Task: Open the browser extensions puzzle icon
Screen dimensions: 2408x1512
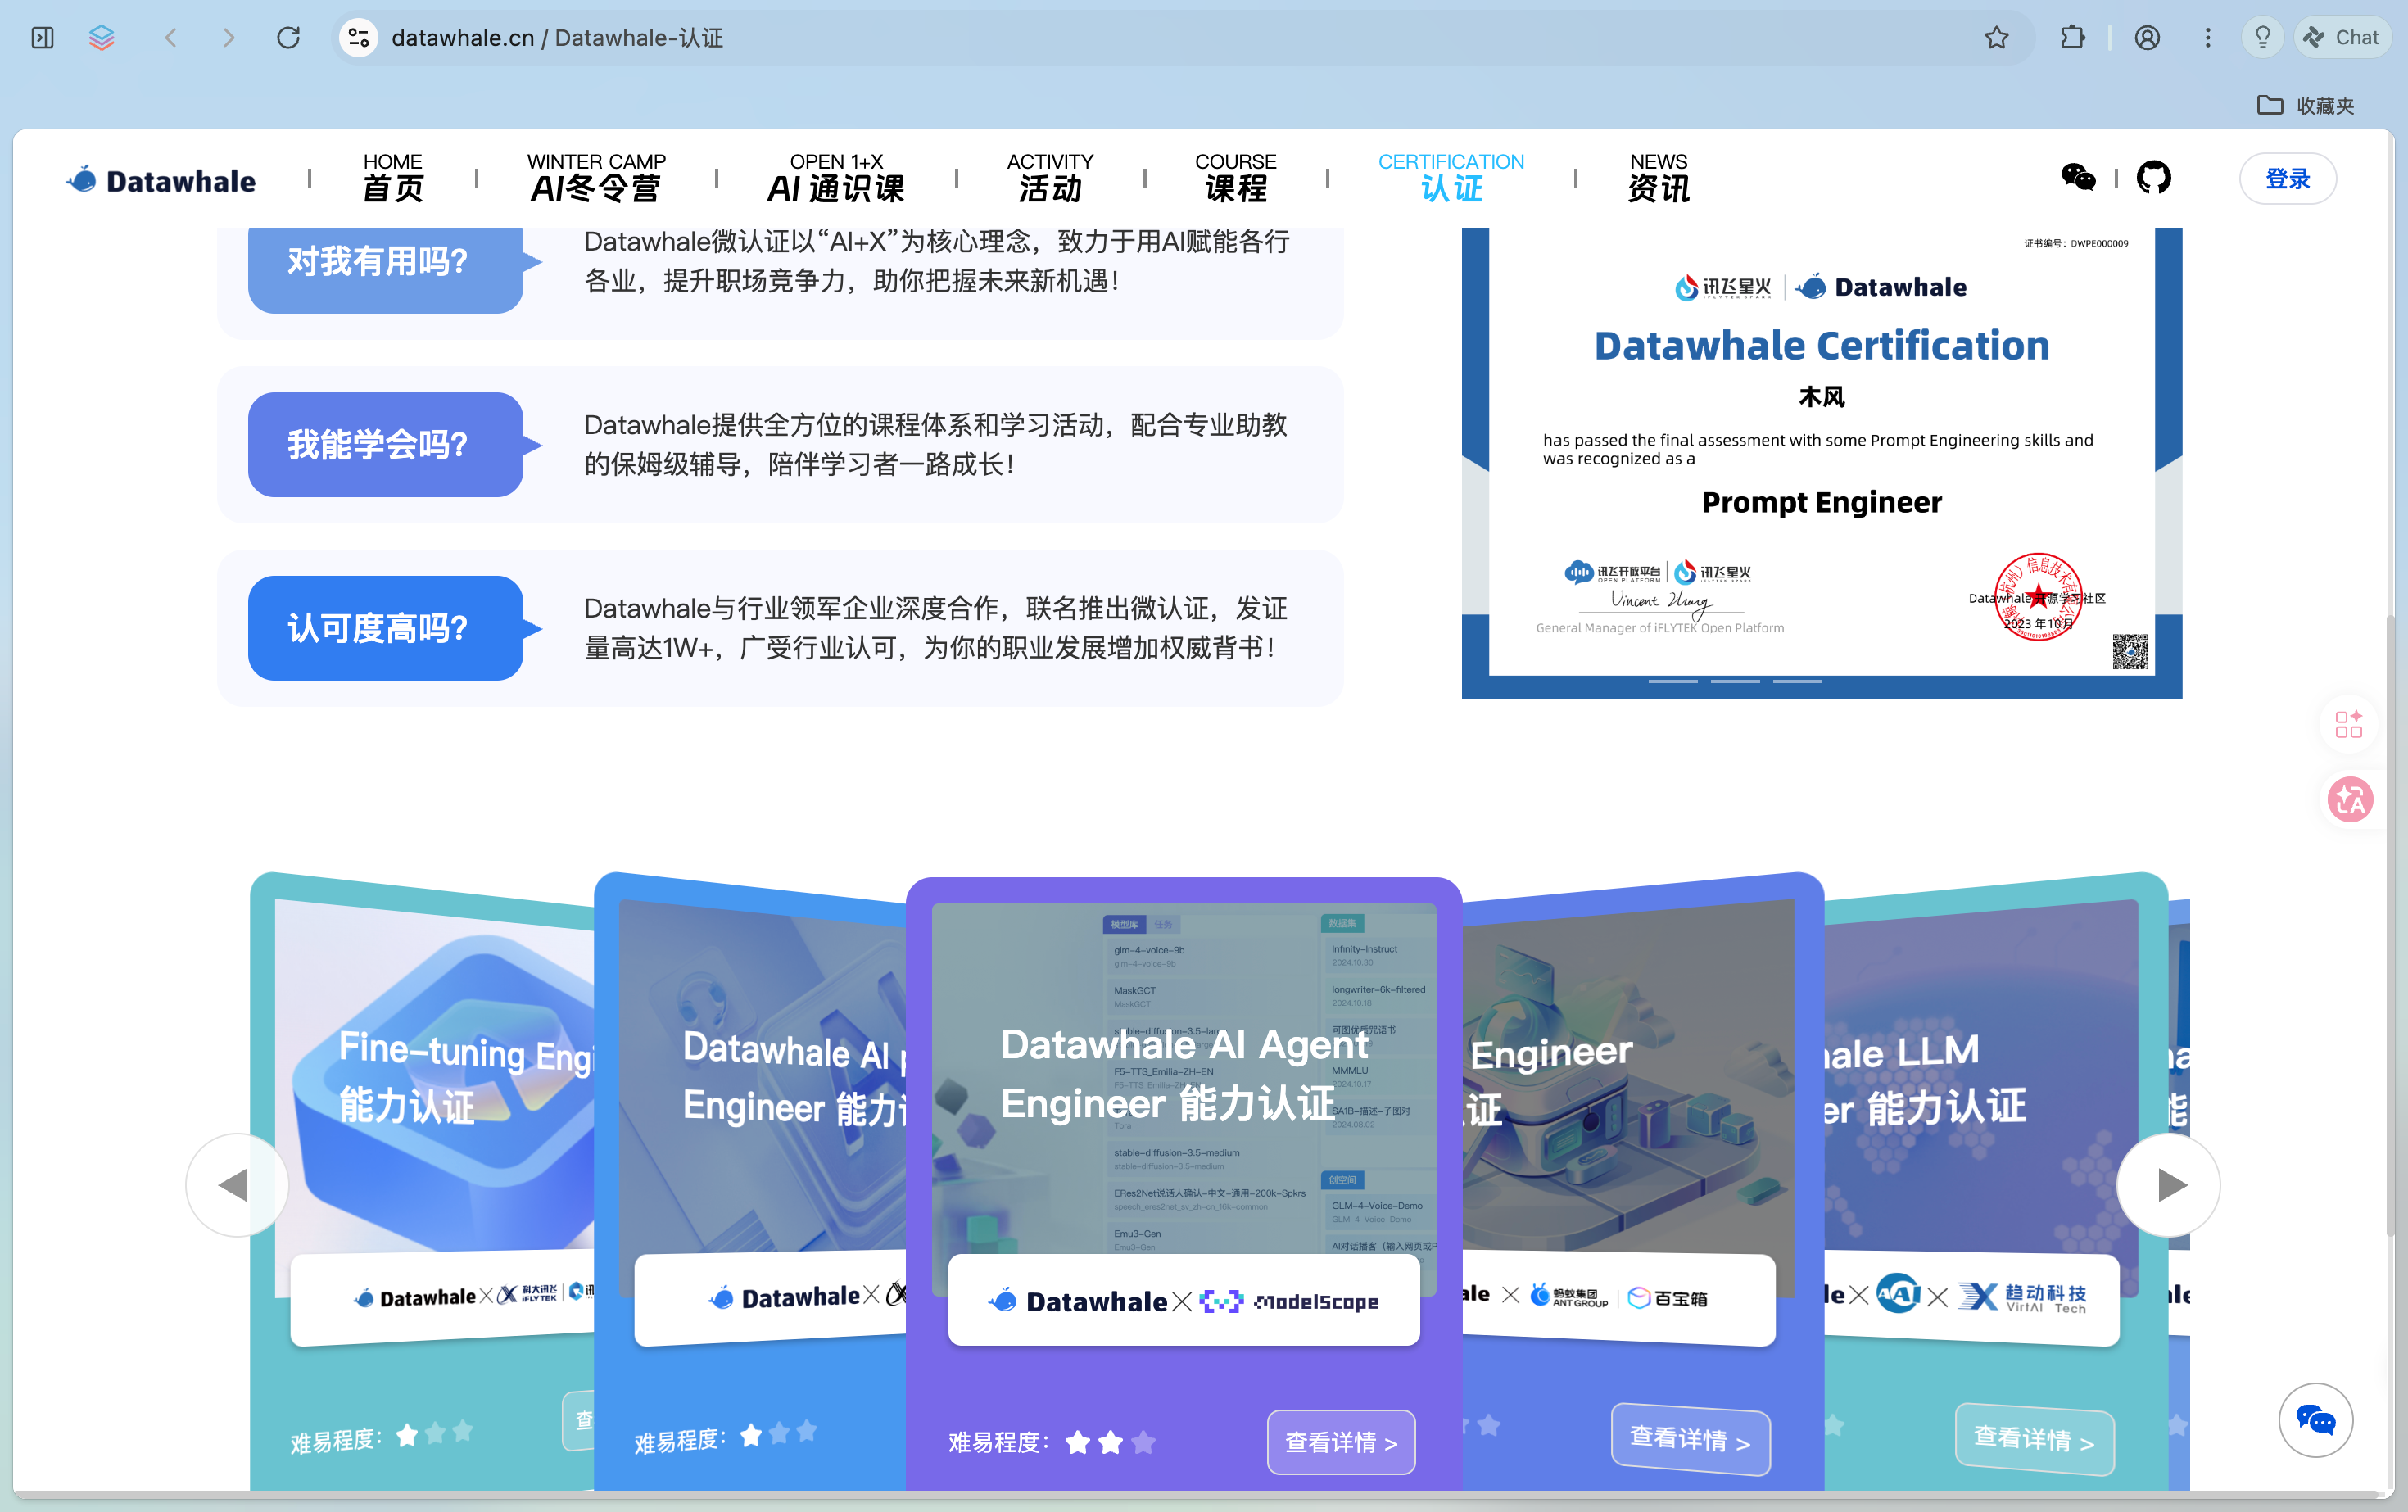Action: (x=2073, y=38)
